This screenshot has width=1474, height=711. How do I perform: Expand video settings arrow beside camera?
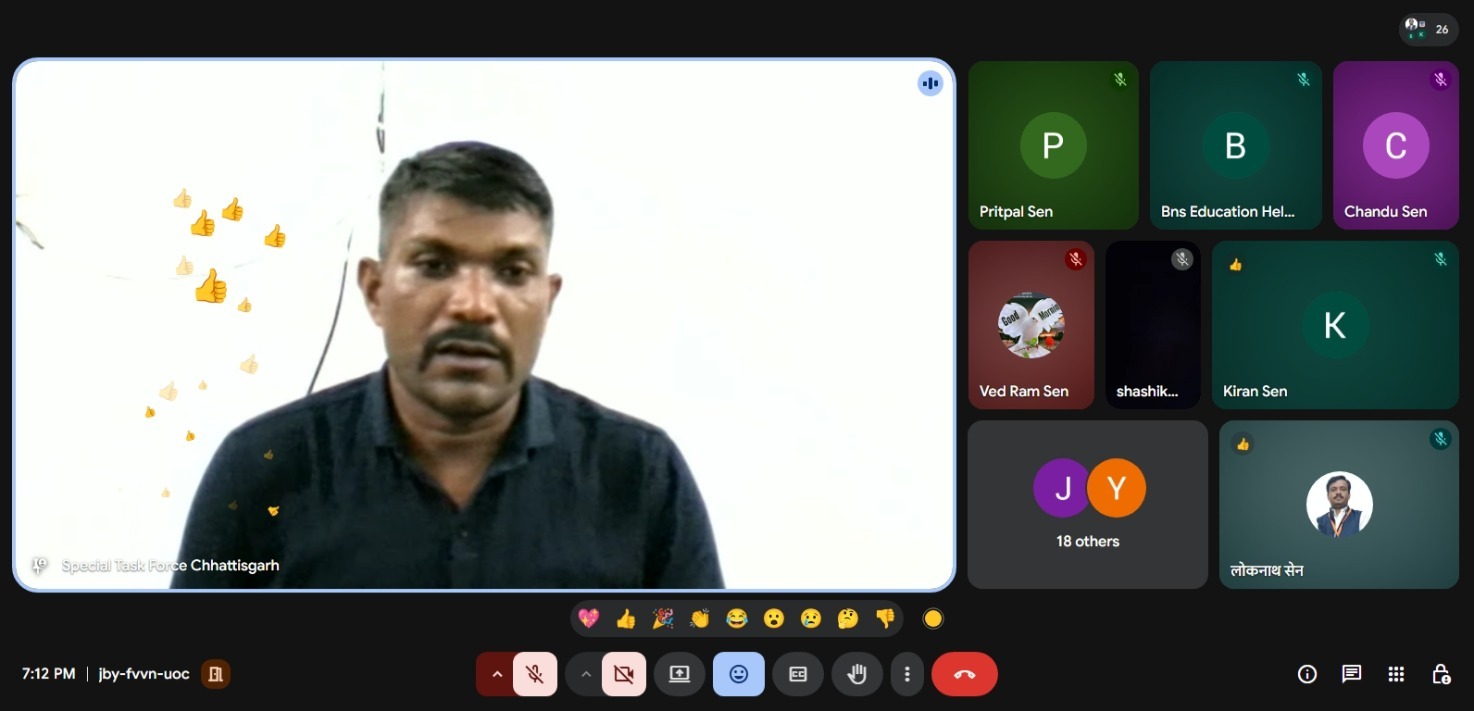(586, 674)
